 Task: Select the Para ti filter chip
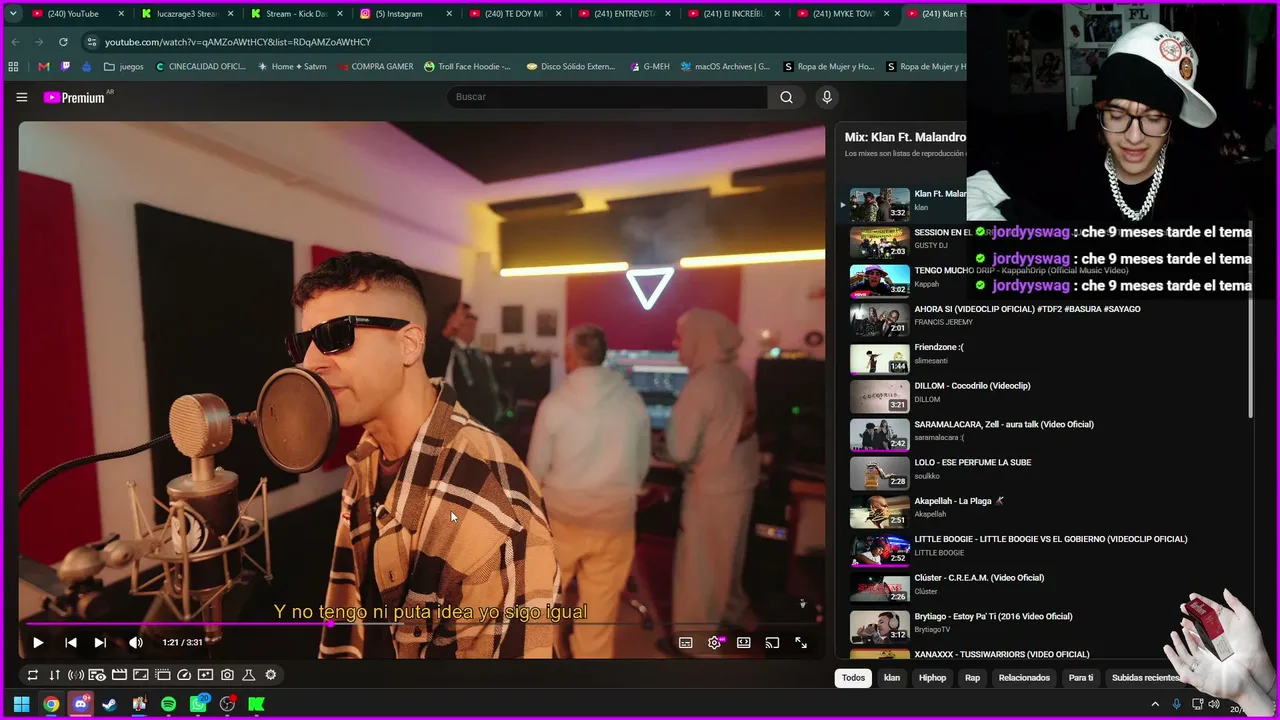pos(1081,678)
